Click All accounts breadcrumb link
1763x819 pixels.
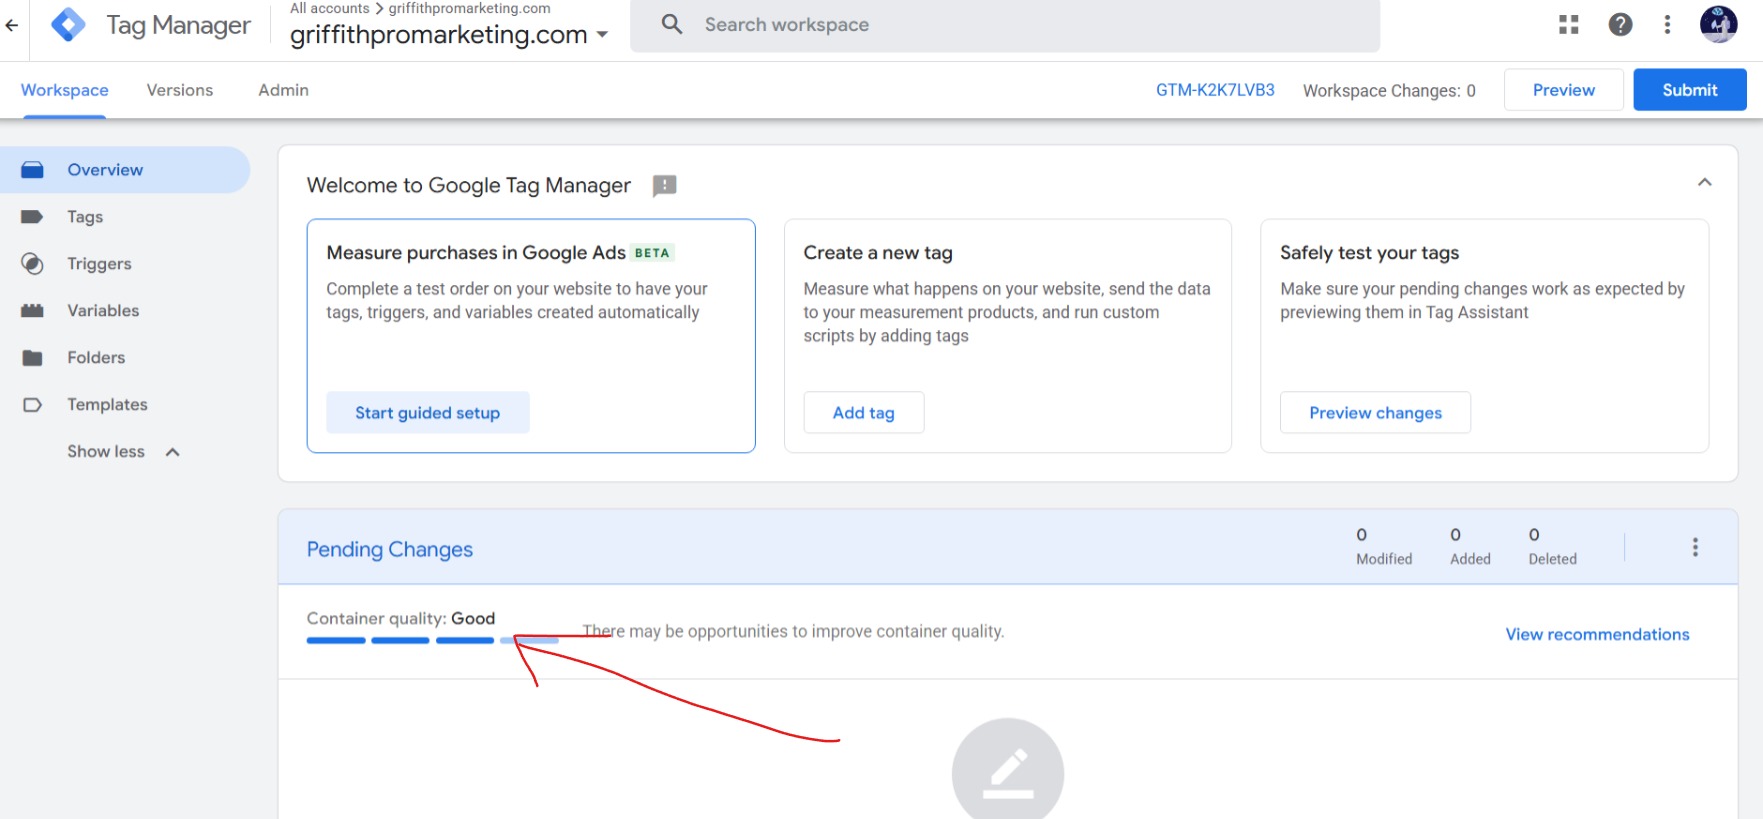330,8
